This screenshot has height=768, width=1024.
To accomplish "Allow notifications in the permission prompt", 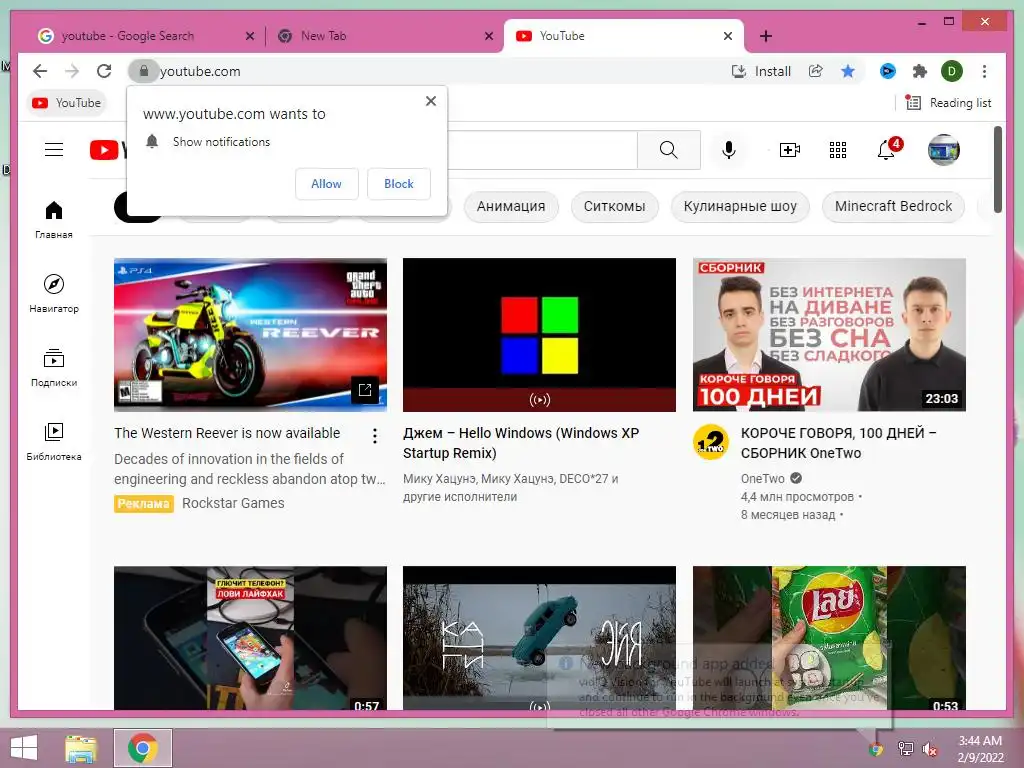I will 327,184.
